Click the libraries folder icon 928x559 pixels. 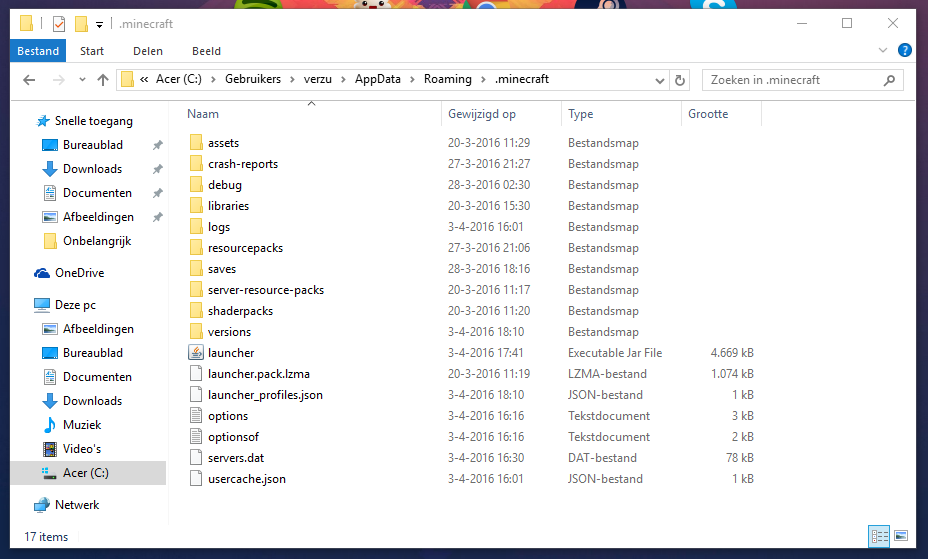click(x=196, y=206)
